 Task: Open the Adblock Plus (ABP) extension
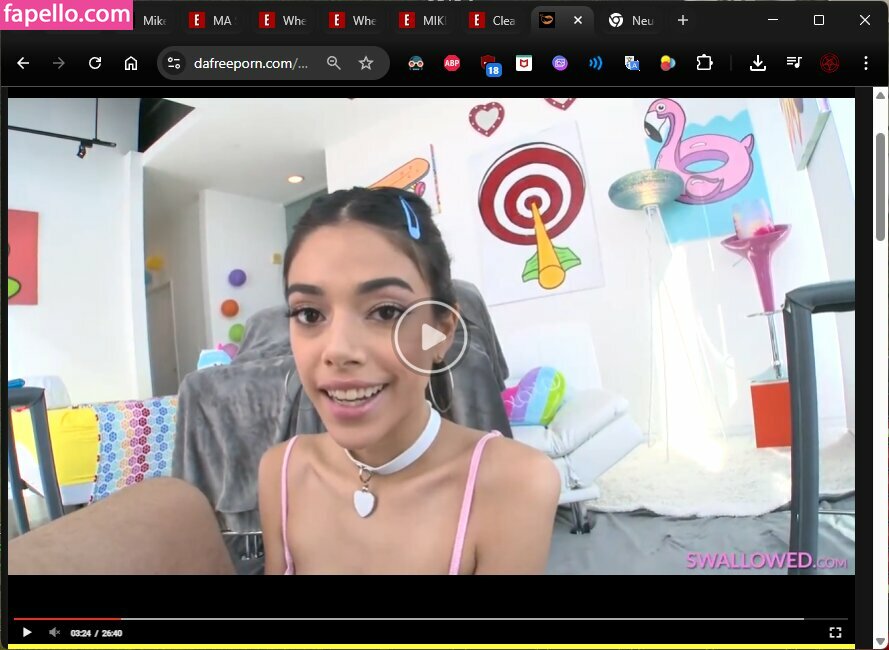pyautogui.click(x=452, y=63)
